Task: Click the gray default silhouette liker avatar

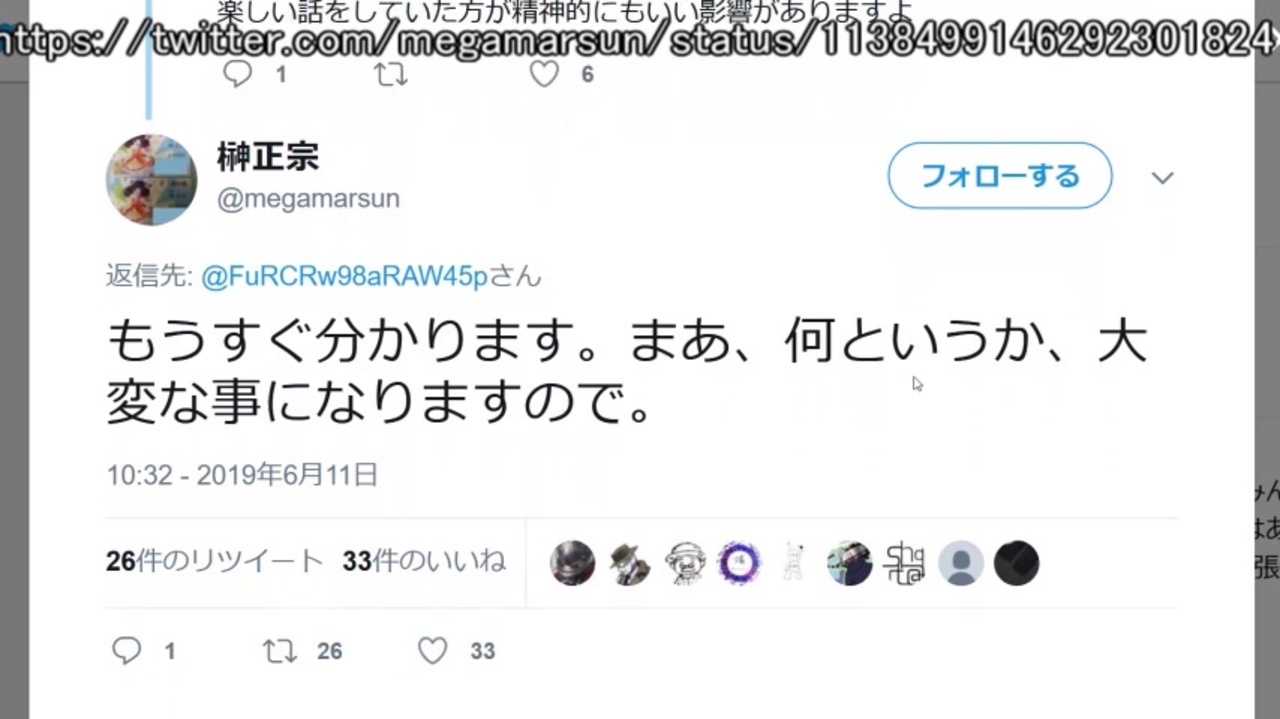Action: coord(961,564)
